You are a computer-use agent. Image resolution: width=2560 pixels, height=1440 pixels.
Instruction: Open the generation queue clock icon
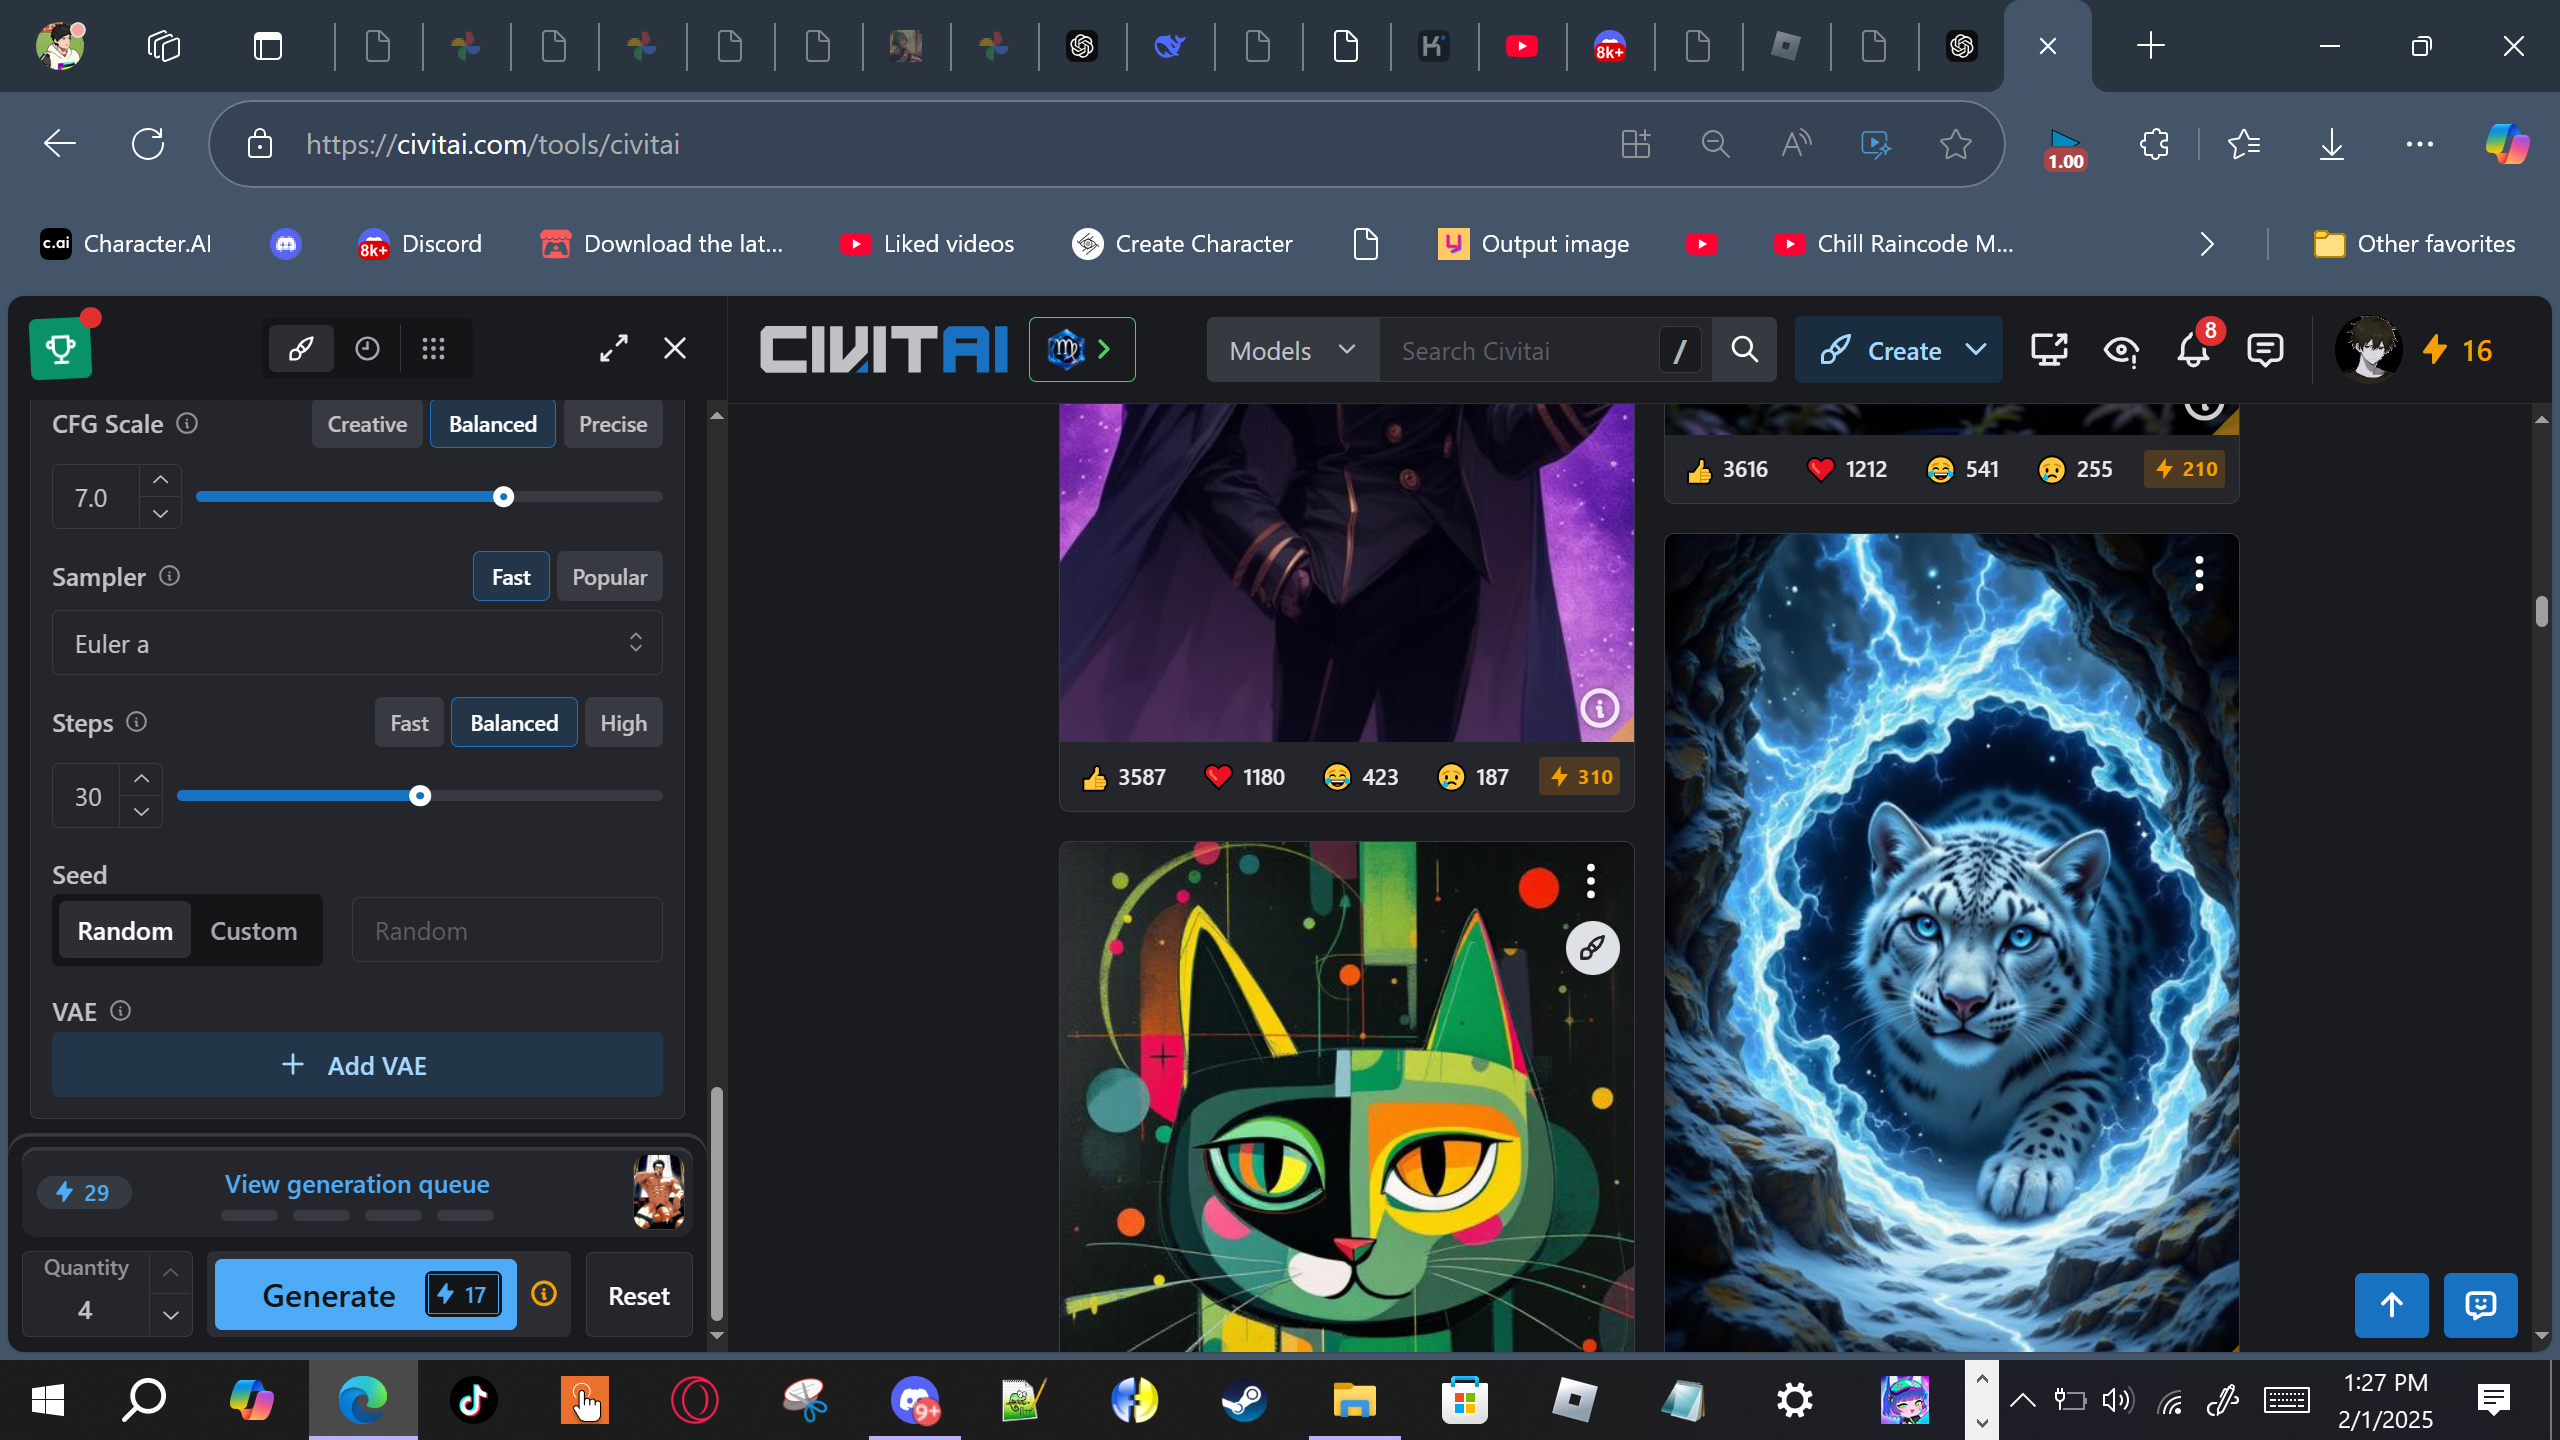(367, 349)
